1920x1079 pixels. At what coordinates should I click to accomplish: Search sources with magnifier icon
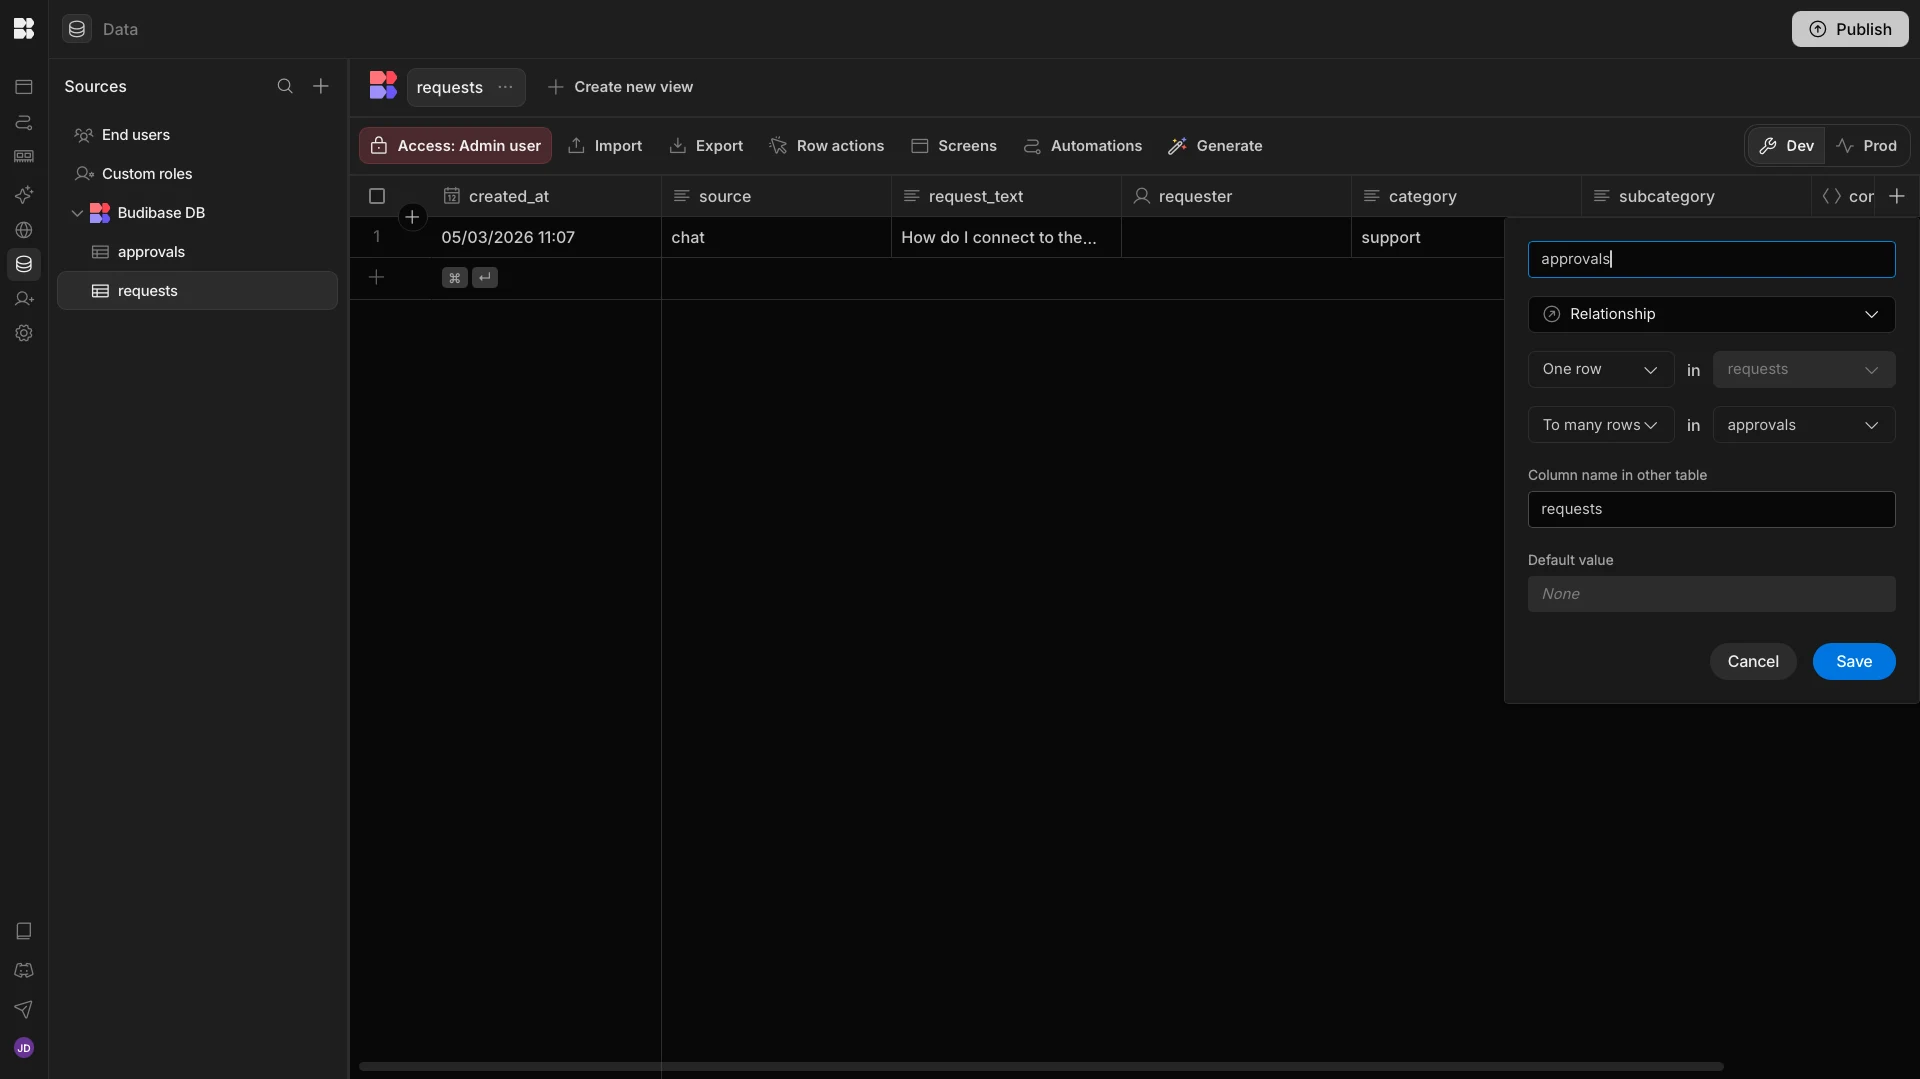[x=285, y=86]
